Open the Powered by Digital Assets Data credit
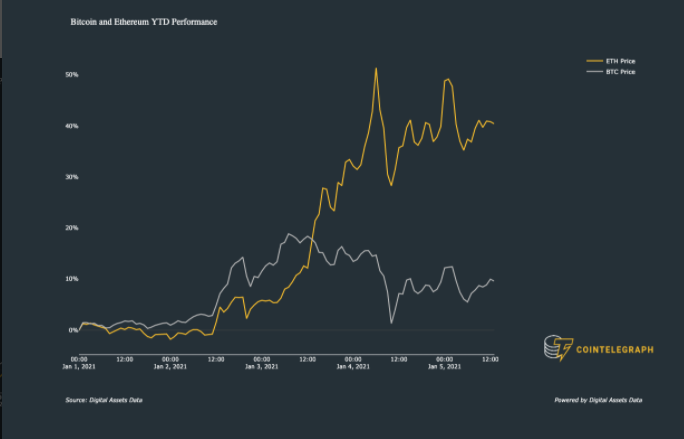Screen dimensions: 684x439 click(598, 400)
